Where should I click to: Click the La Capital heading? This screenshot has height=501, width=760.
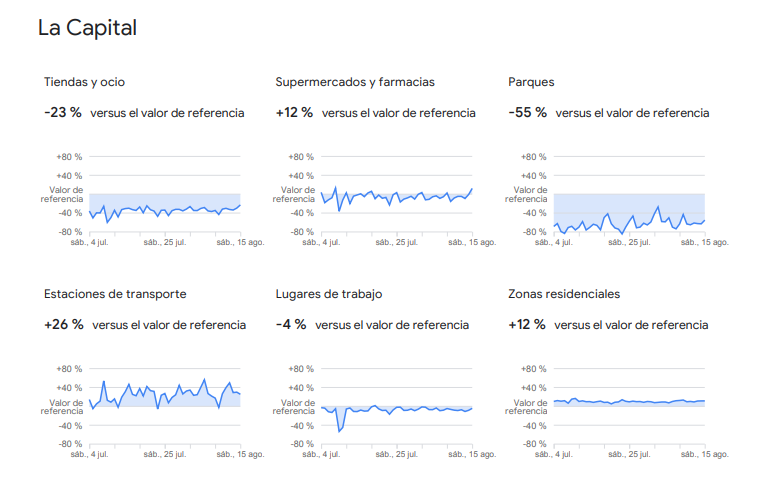click(87, 29)
